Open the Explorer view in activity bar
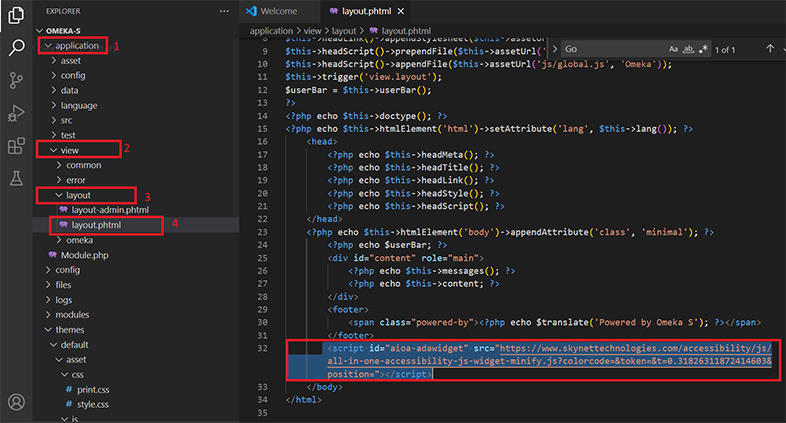The height and width of the screenshot is (423, 786). [16, 15]
